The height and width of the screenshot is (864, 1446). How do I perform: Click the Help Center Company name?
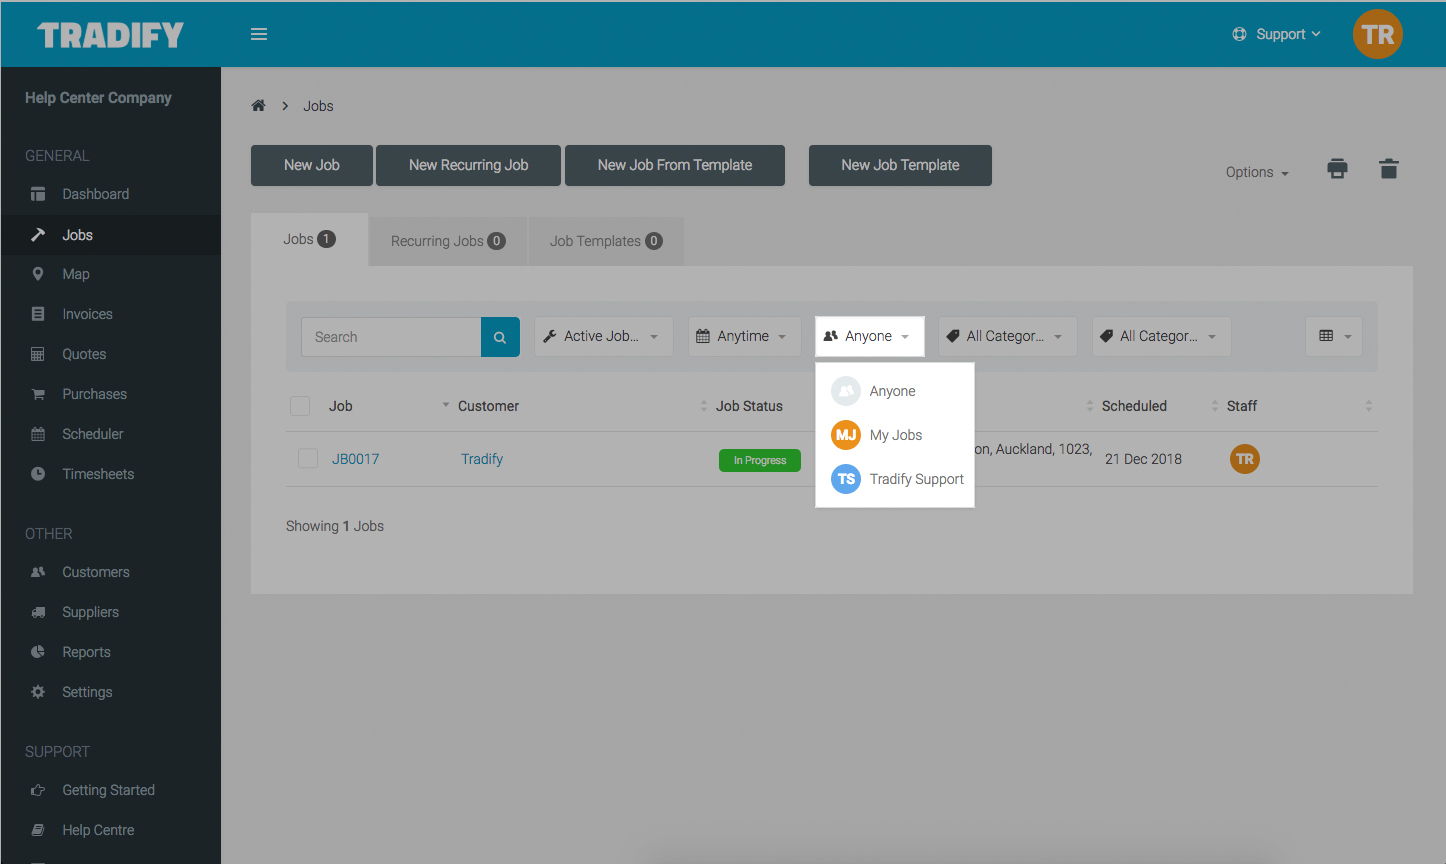click(98, 98)
